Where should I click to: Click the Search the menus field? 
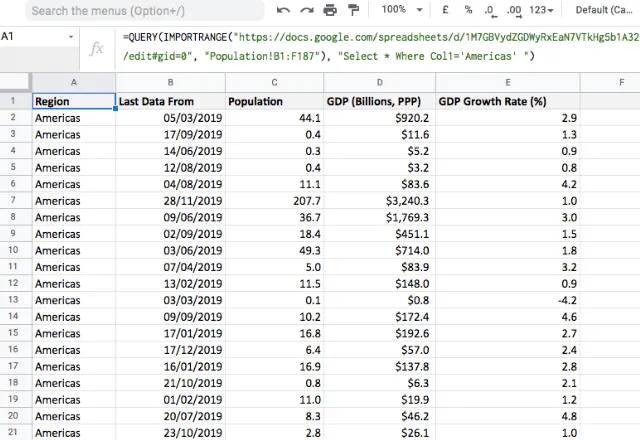coord(132,11)
